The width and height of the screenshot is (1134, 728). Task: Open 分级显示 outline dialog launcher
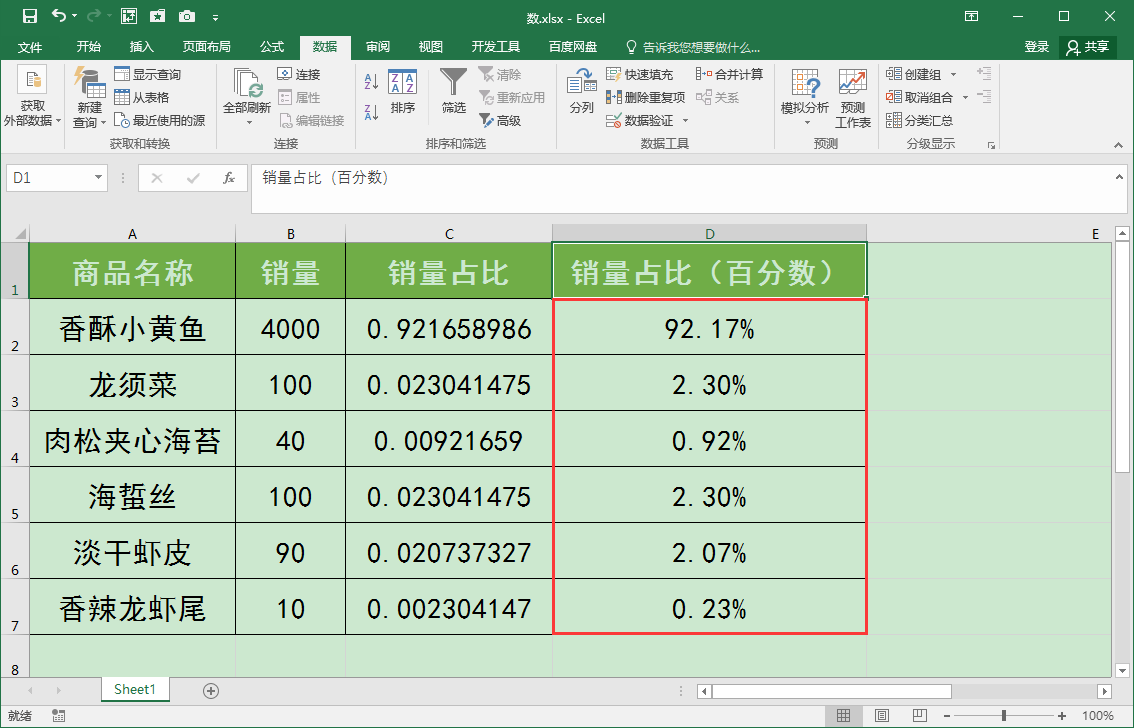pos(991,145)
